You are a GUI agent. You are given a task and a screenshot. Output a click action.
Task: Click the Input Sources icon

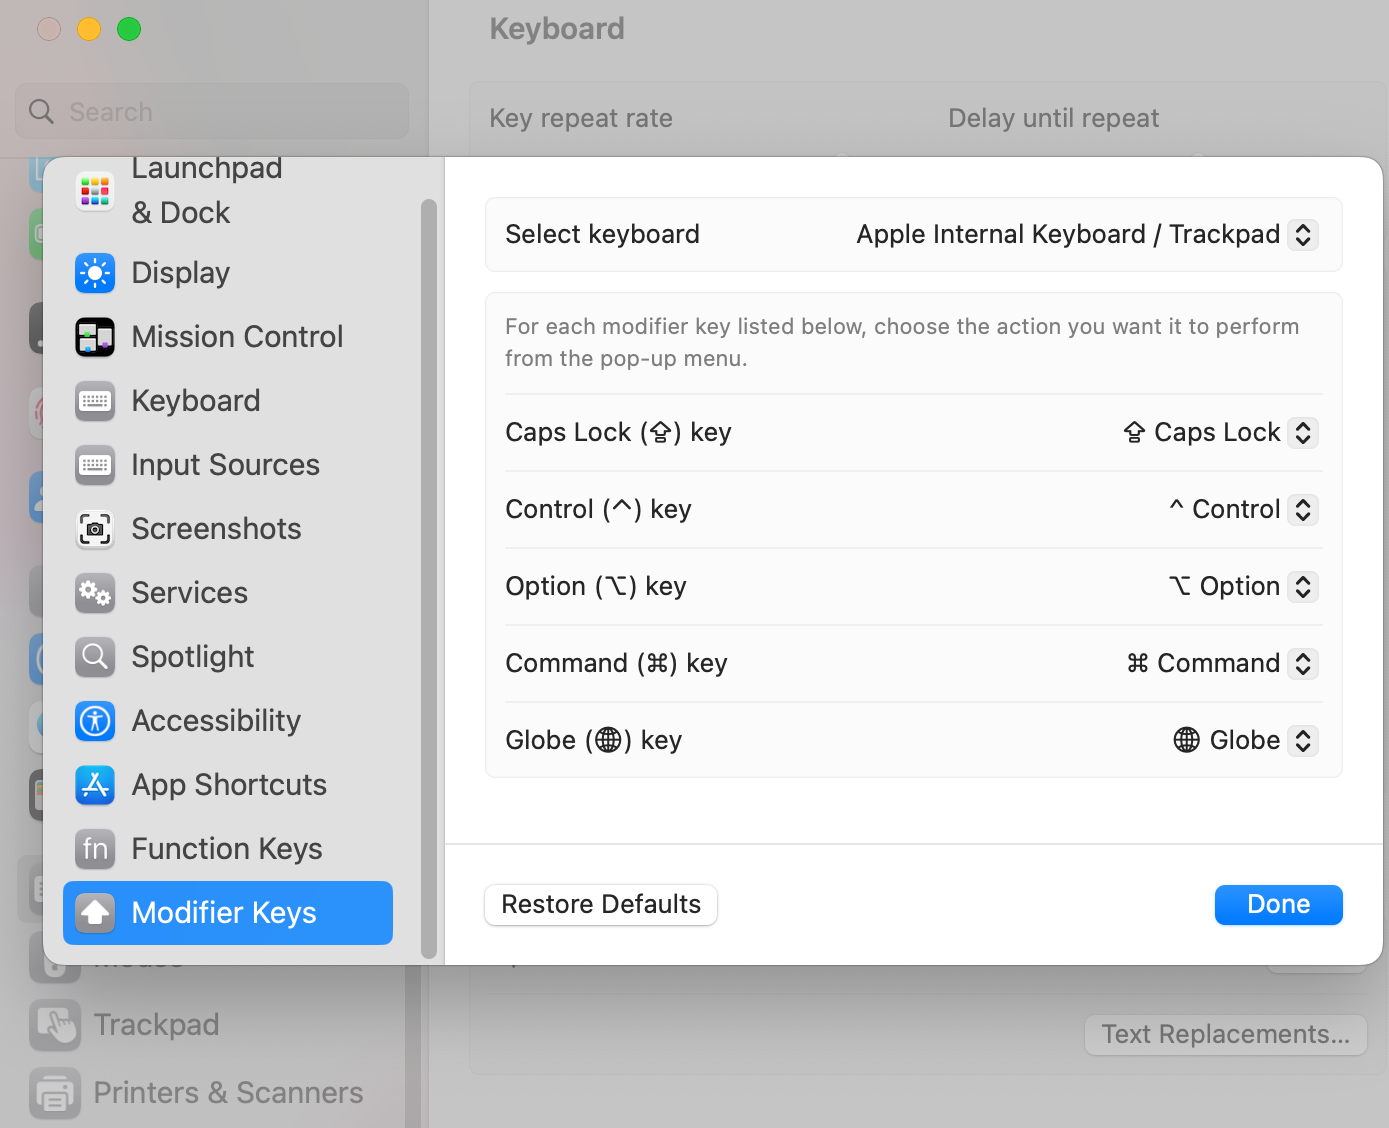[95, 465]
